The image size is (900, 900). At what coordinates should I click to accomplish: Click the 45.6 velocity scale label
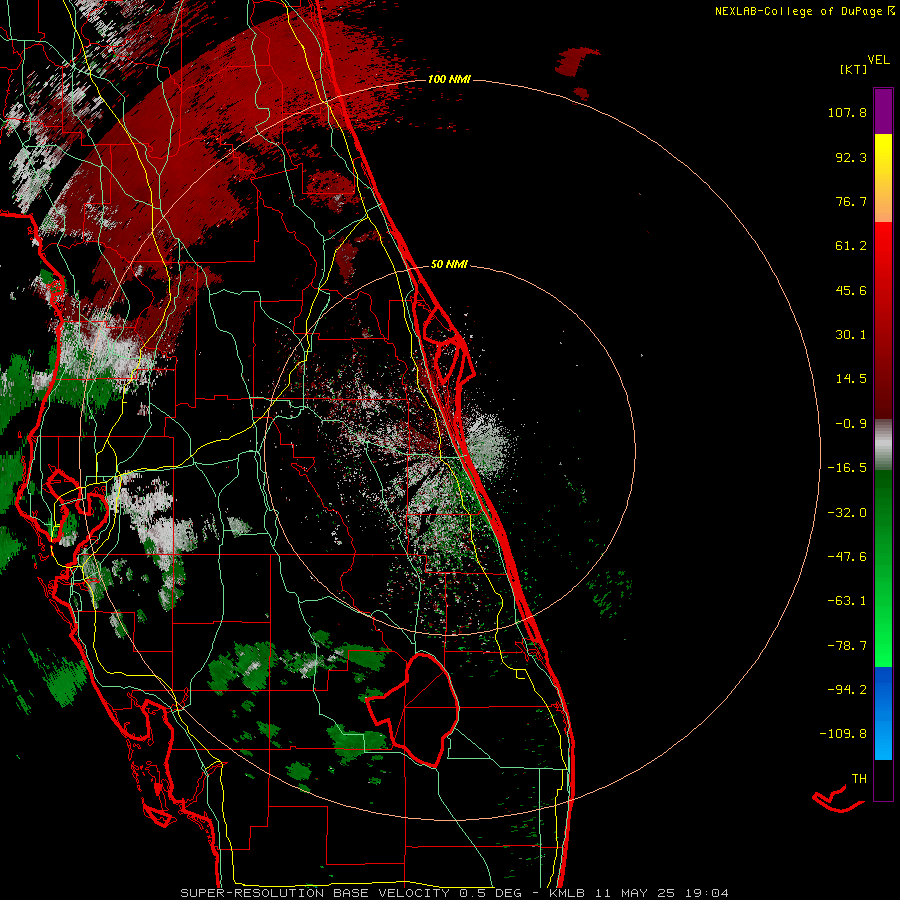(x=851, y=290)
